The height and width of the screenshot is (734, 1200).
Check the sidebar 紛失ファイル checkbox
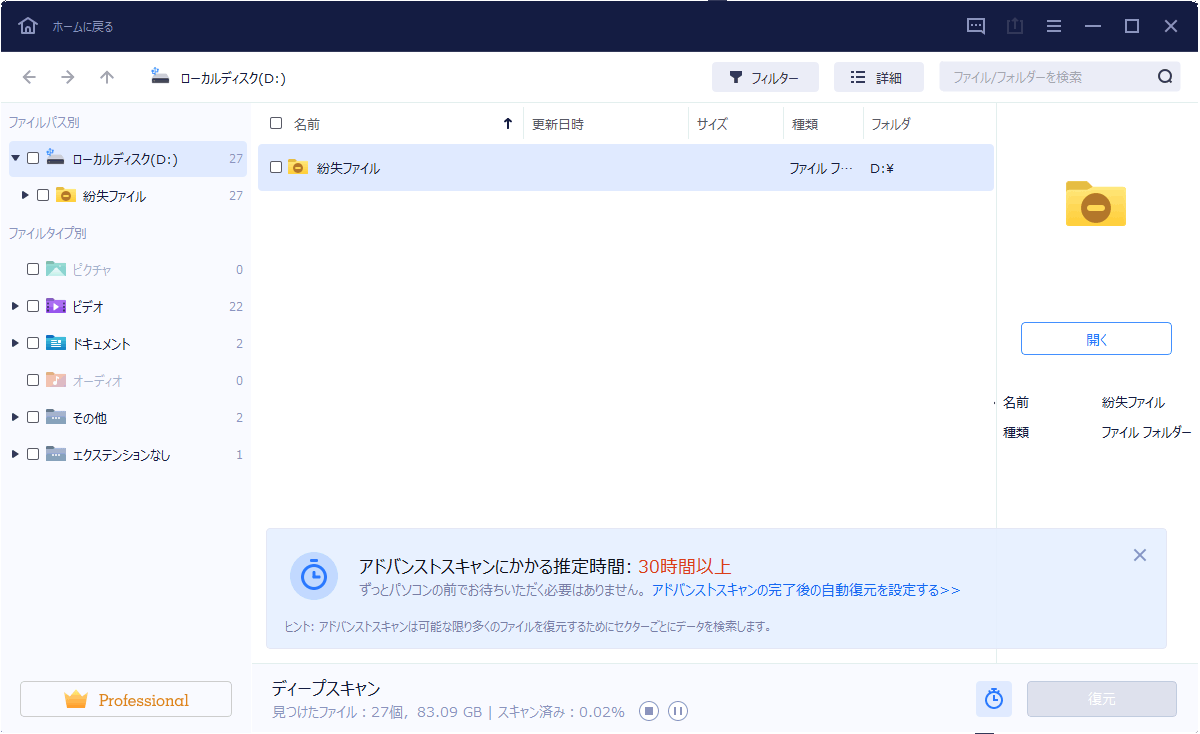43,195
